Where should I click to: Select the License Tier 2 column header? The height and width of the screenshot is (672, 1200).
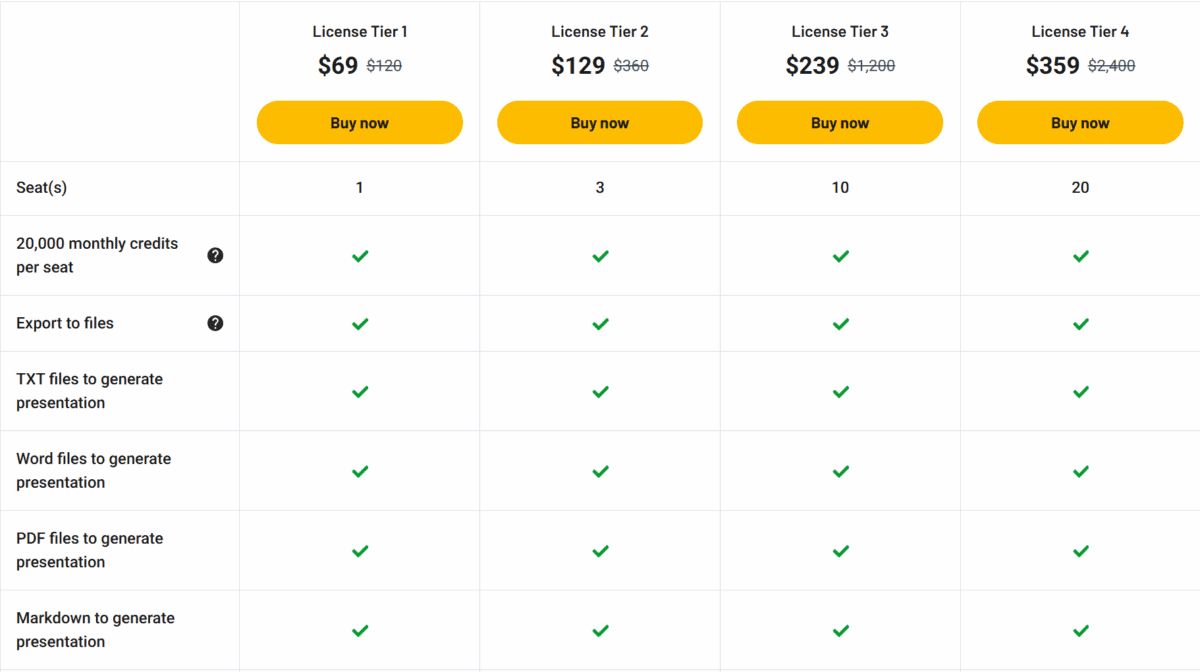pyautogui.click(x=599, y=31)
